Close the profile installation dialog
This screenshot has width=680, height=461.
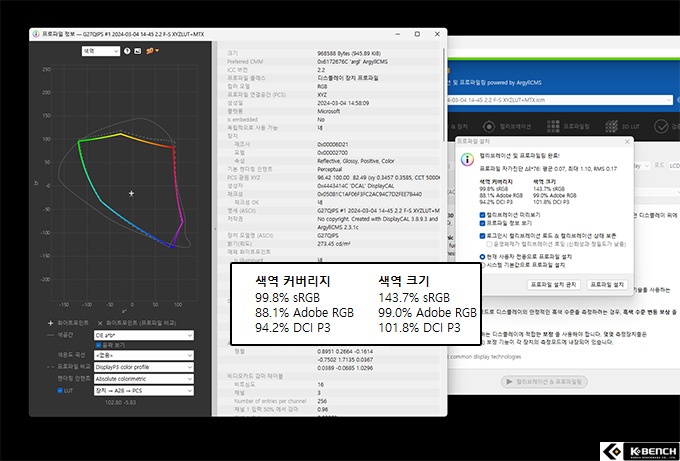[x=627, y=141]
